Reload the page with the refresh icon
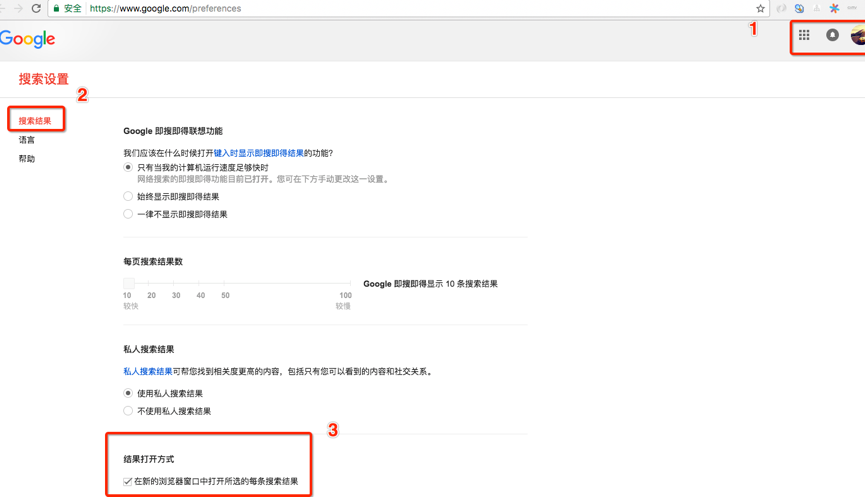Screen dimensions: 865x497 click(36, 8)
